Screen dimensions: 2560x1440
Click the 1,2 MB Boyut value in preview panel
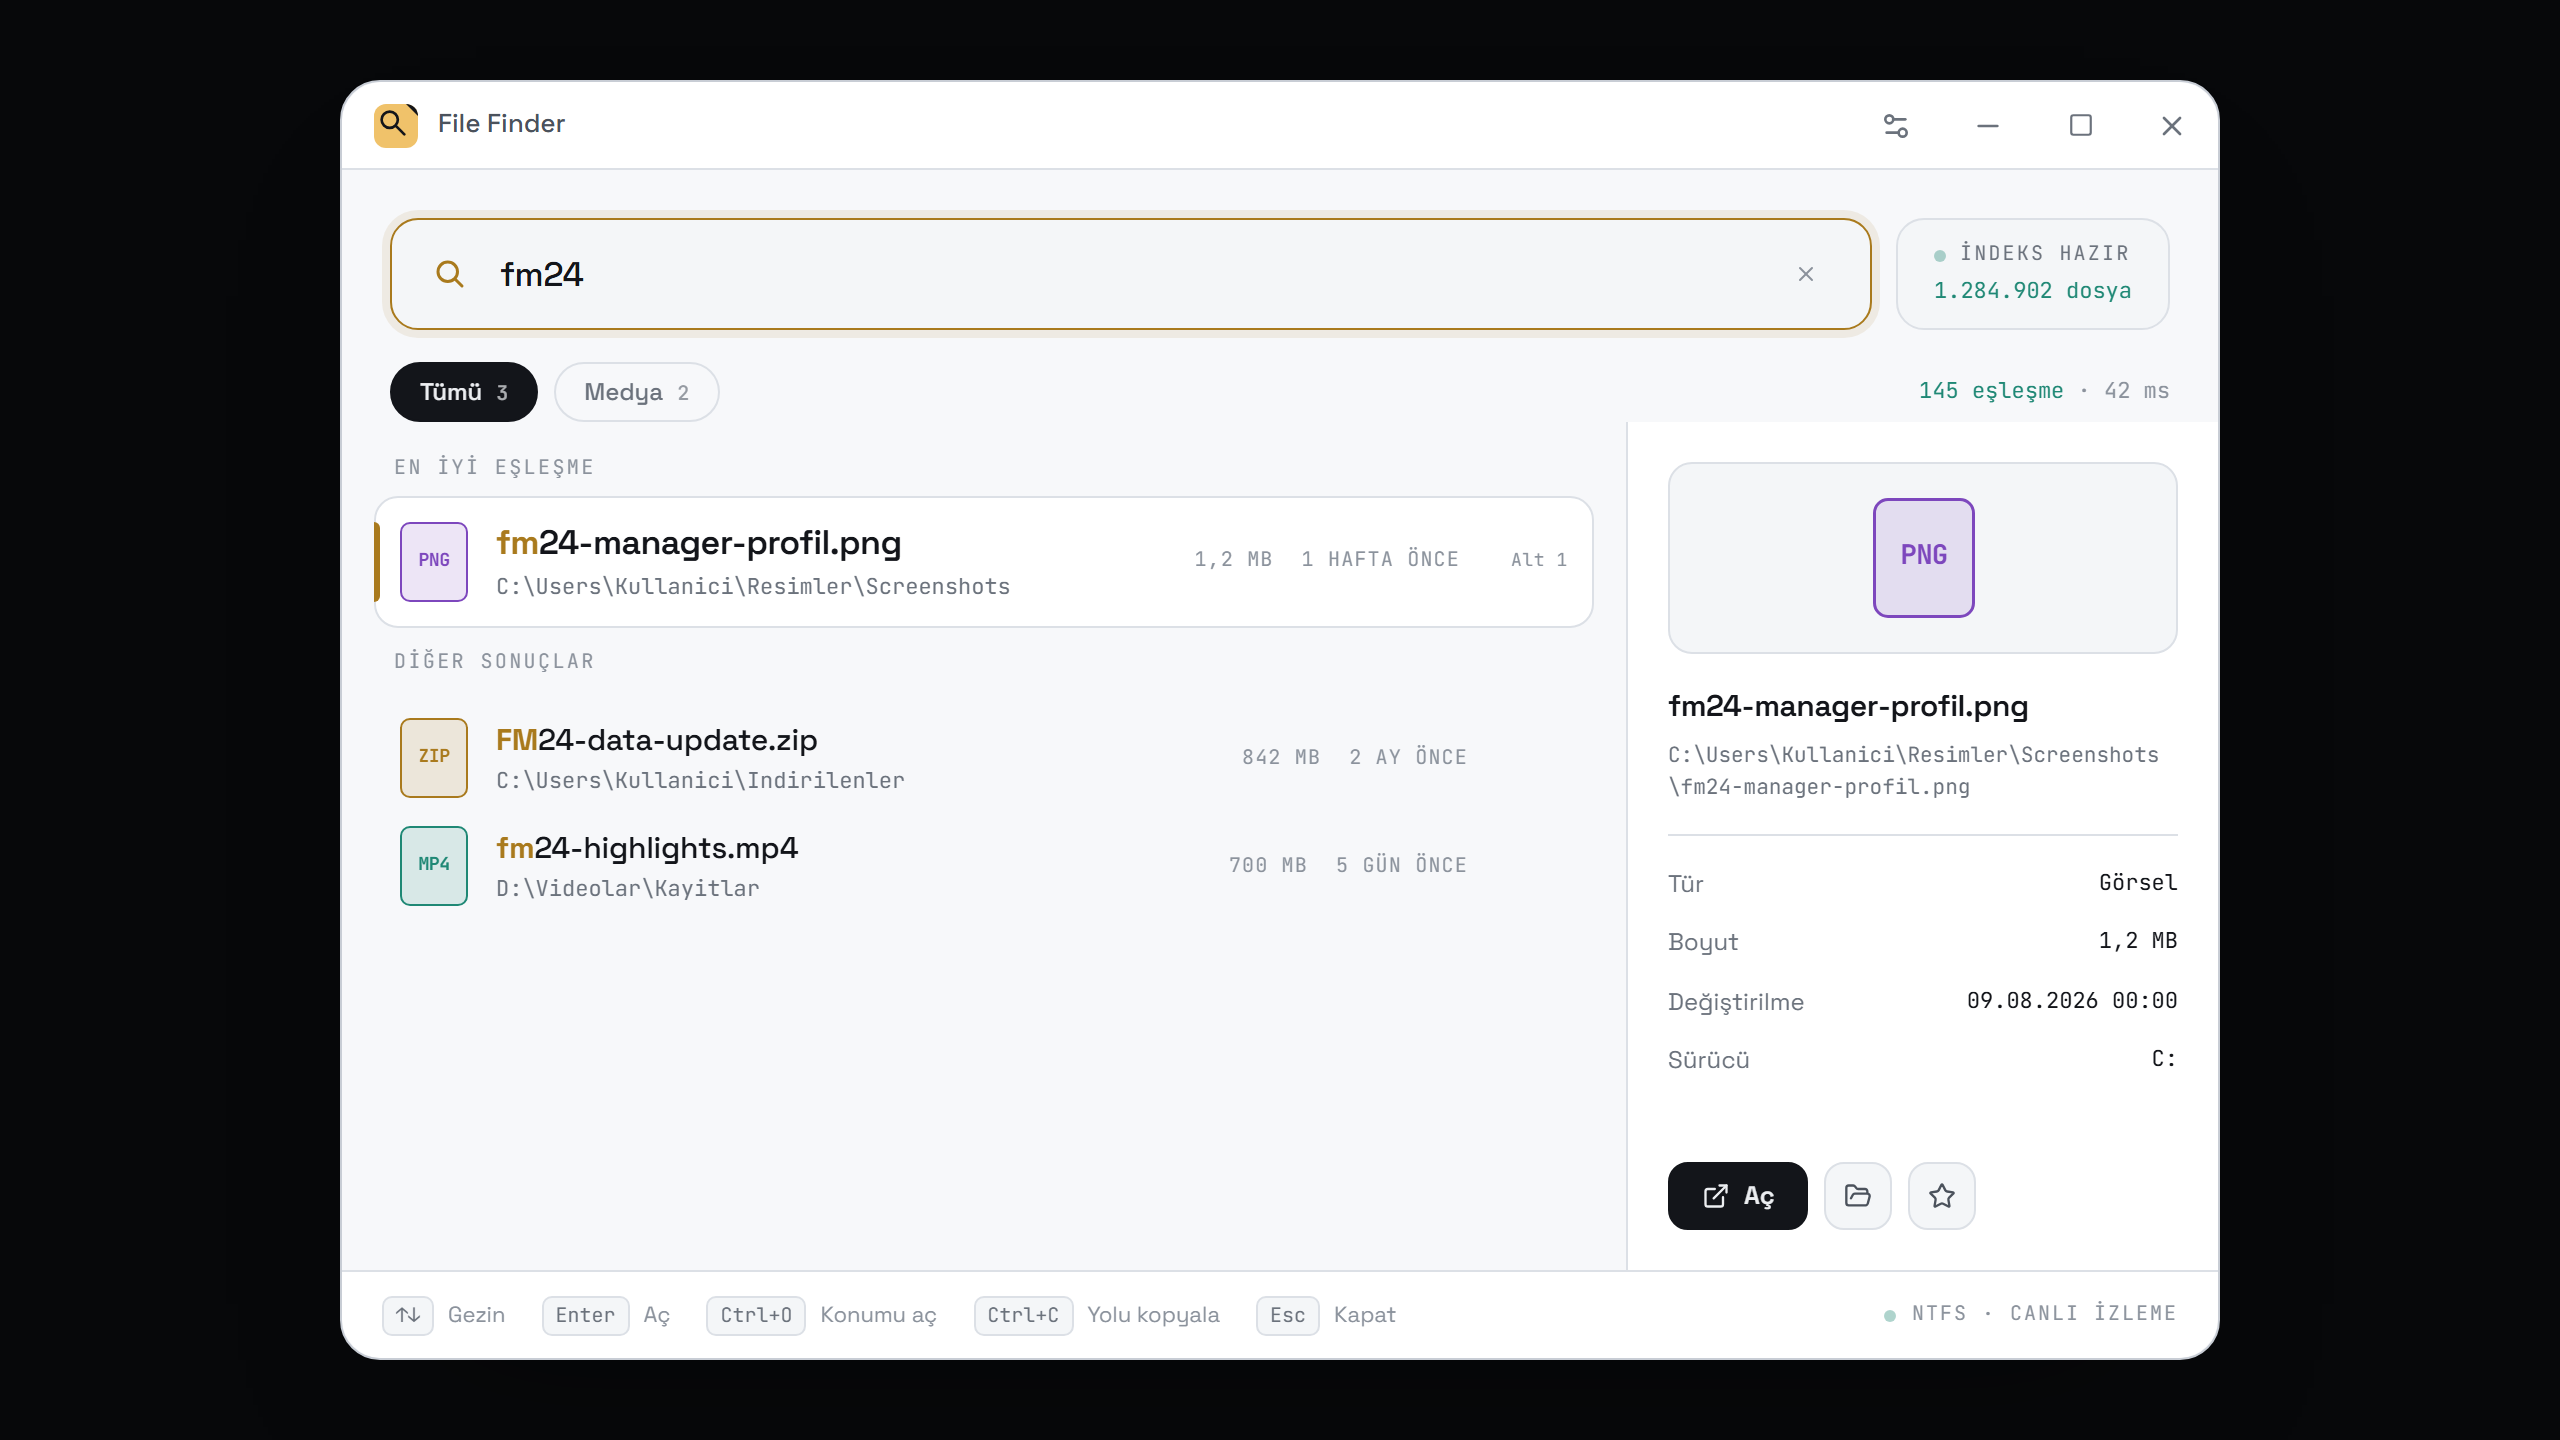(x=2138, y=941)
